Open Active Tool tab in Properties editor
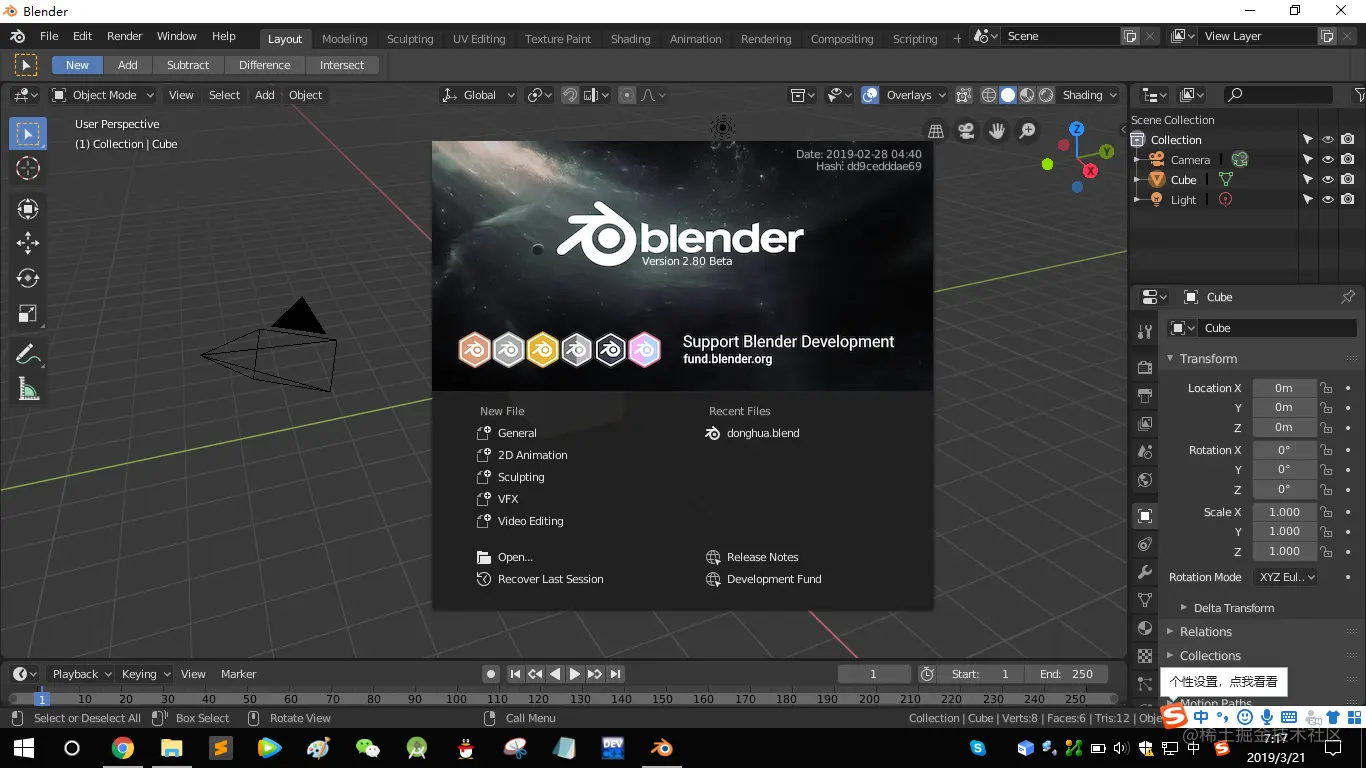Viewport: 1366px width, 768px height. (x=1145, y=331)
